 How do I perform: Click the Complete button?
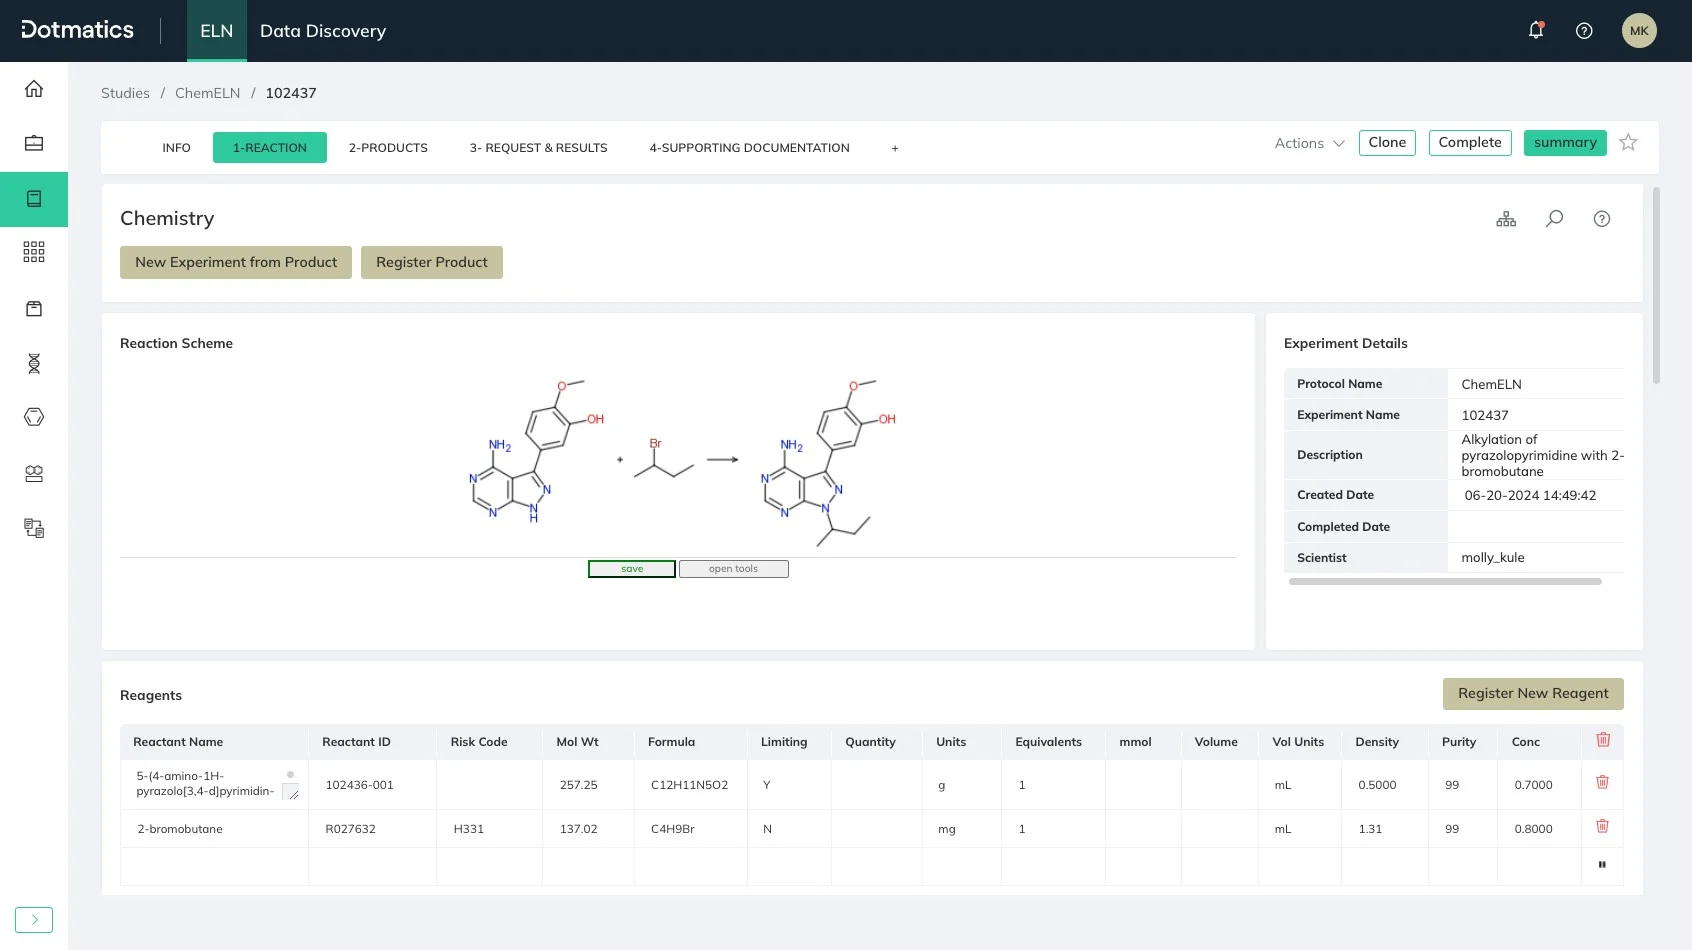click(x=1470, y=143)
